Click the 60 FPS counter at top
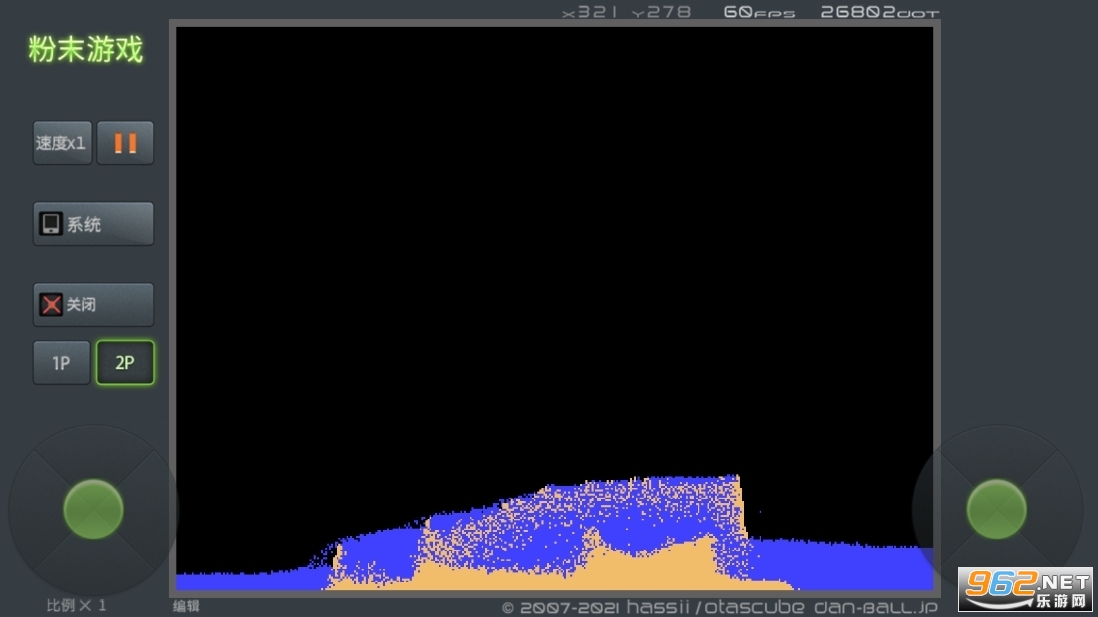The width and height of the screenshot is (1098, 617). tap(759, 13)
